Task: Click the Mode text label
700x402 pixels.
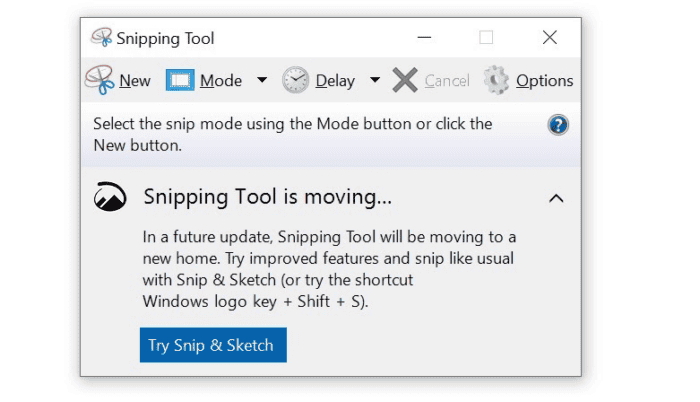Action: click(221, 81)
